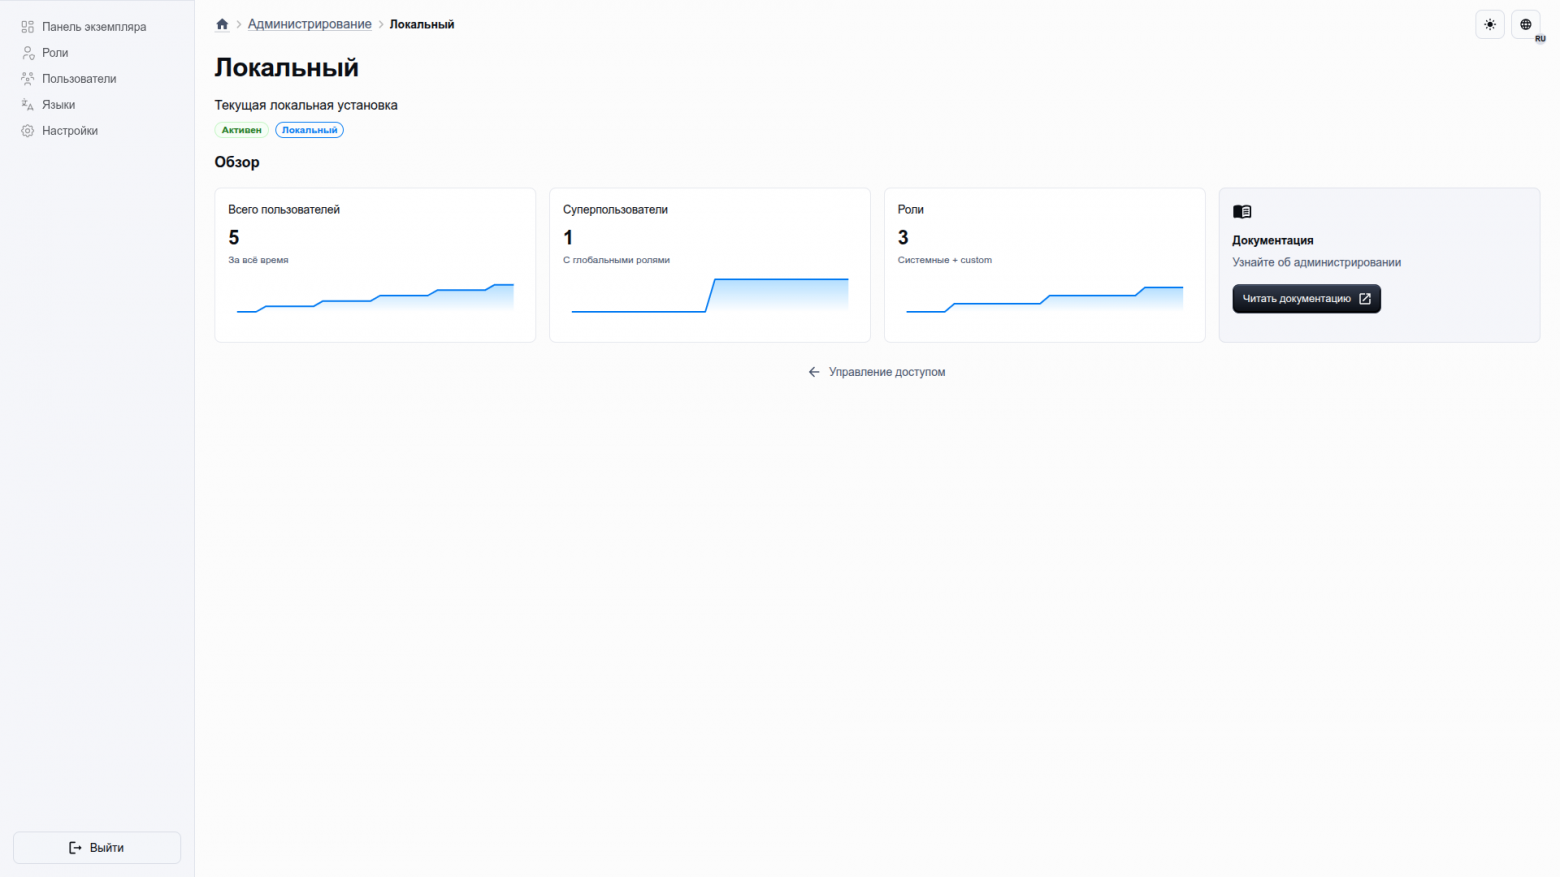This screenshot has width=1560, height=877.
Task: Follow the Управление доступом link
Action: pos(886,372)
